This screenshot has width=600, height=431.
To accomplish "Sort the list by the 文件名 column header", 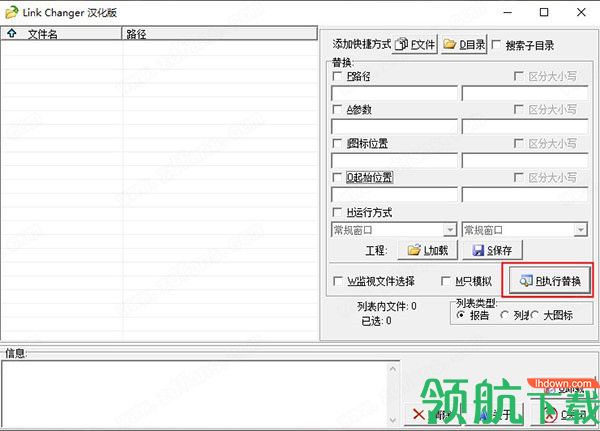I will (61, 34).
